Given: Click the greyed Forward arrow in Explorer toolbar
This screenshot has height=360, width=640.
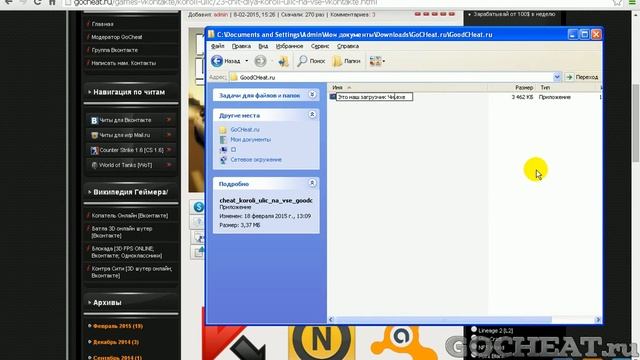Looking at the screenshot, I should tap(260, 61).
